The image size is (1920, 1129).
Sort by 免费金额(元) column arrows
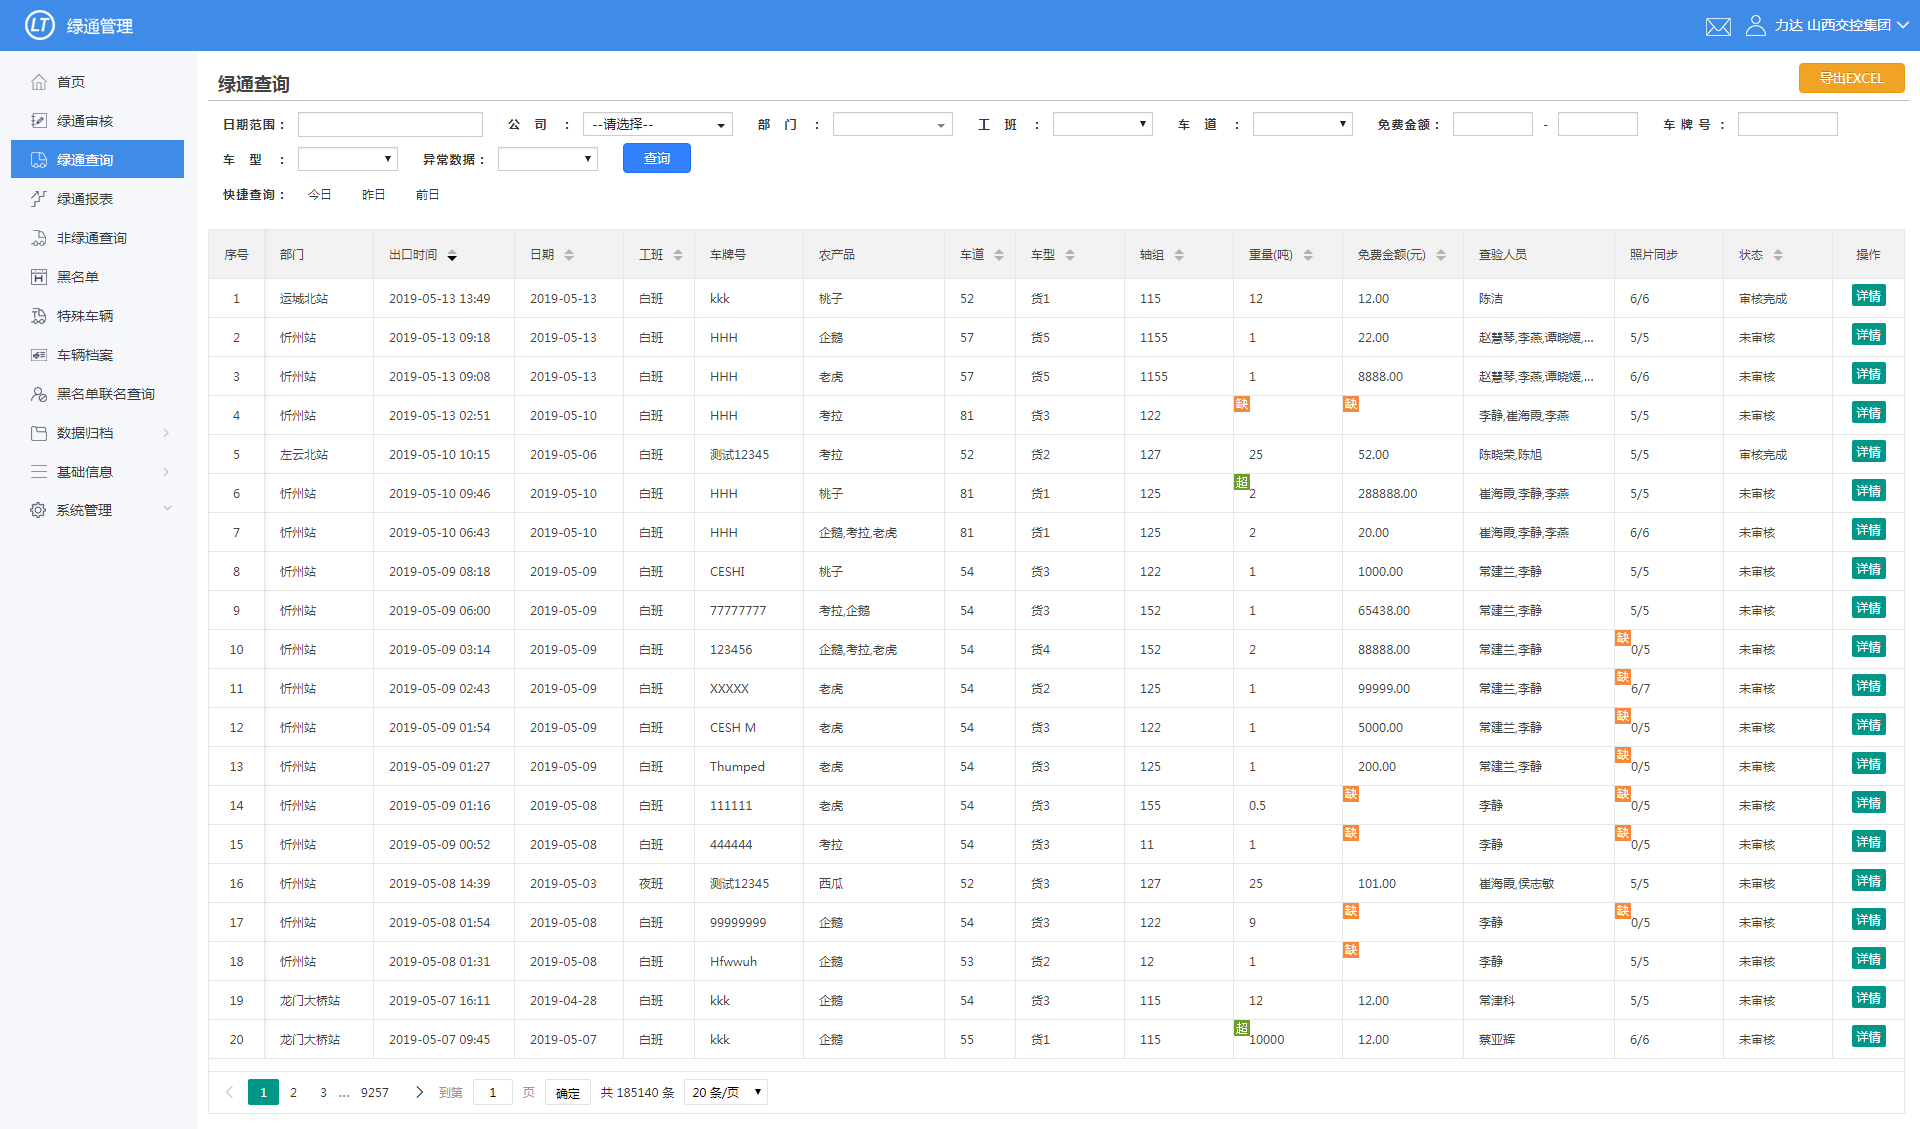1441,255
